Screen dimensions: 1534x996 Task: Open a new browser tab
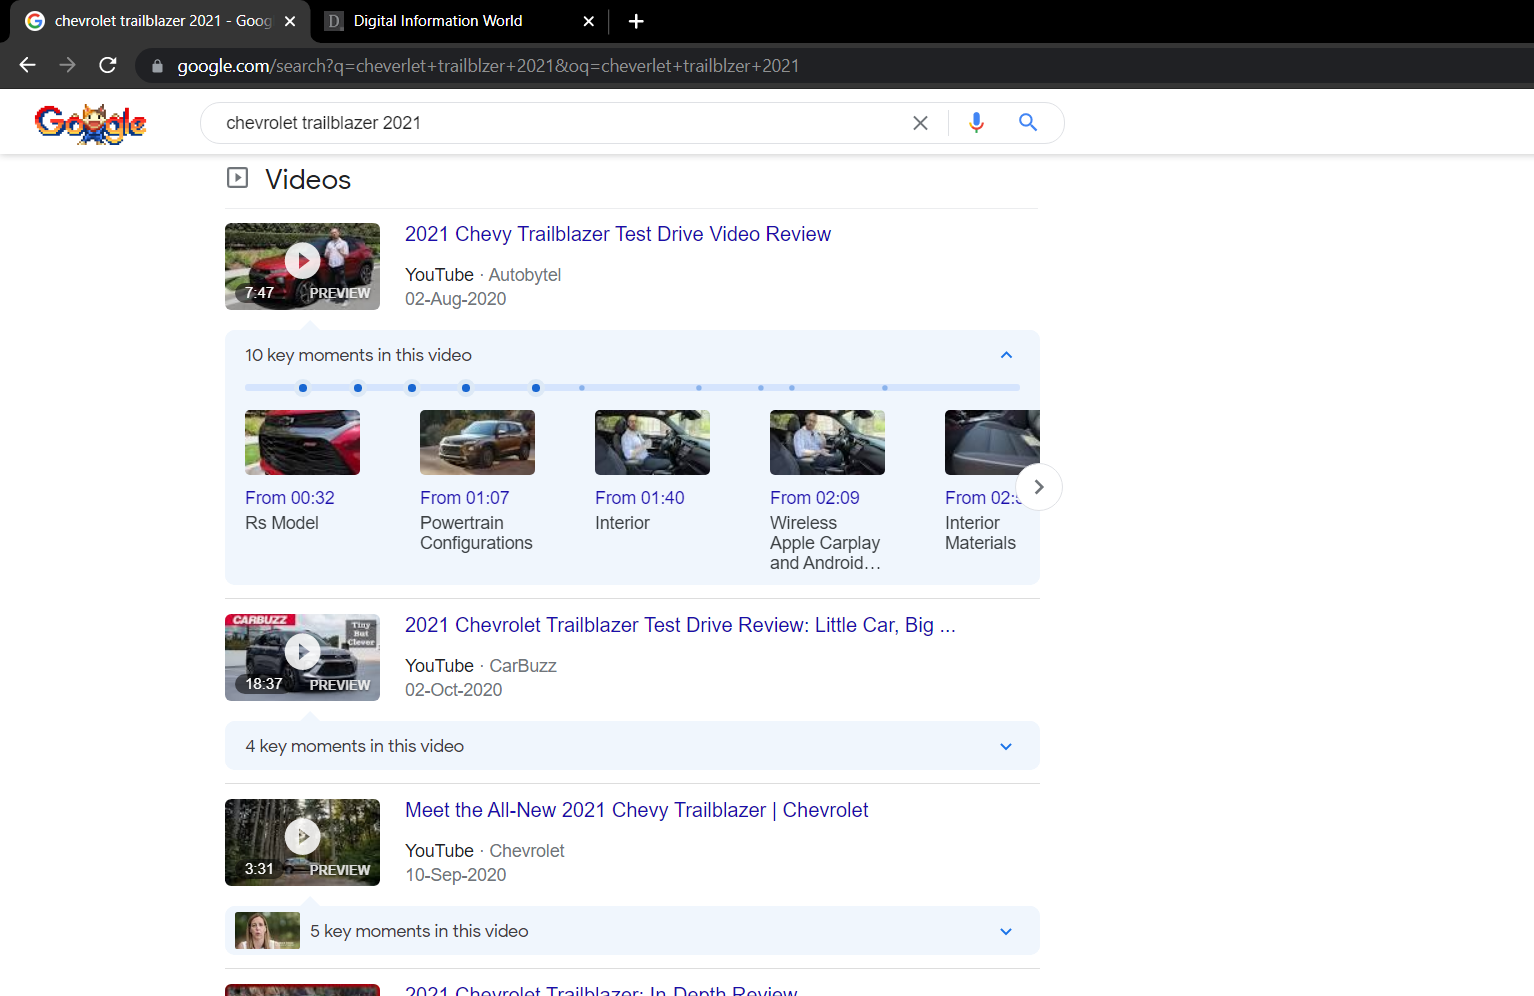click(x=635, y=20)
